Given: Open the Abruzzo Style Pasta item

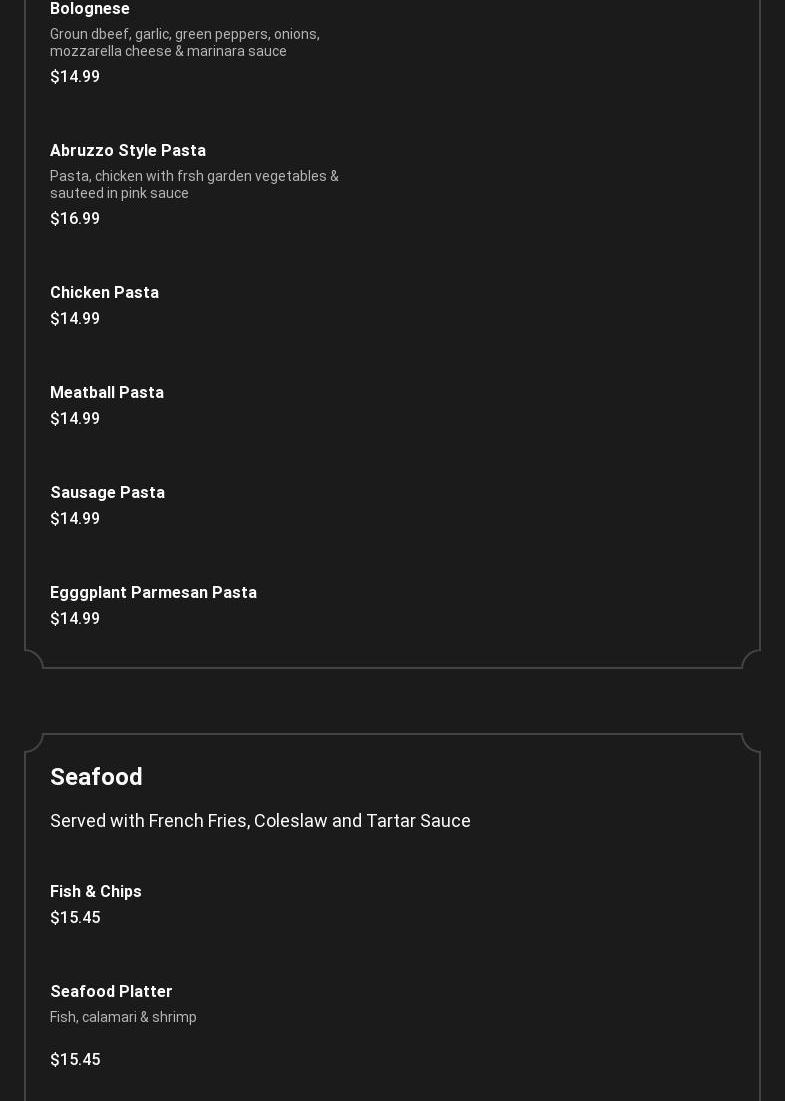Looking at the screenshot, I should [x=128, y=150].
